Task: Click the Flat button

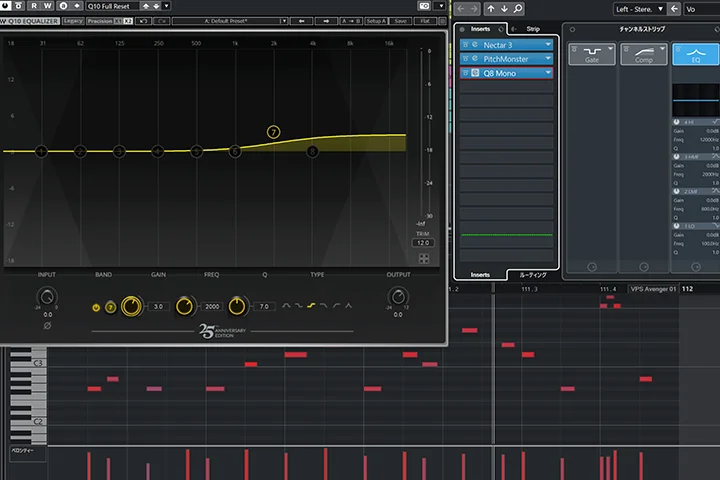Action: coord(425,21)
